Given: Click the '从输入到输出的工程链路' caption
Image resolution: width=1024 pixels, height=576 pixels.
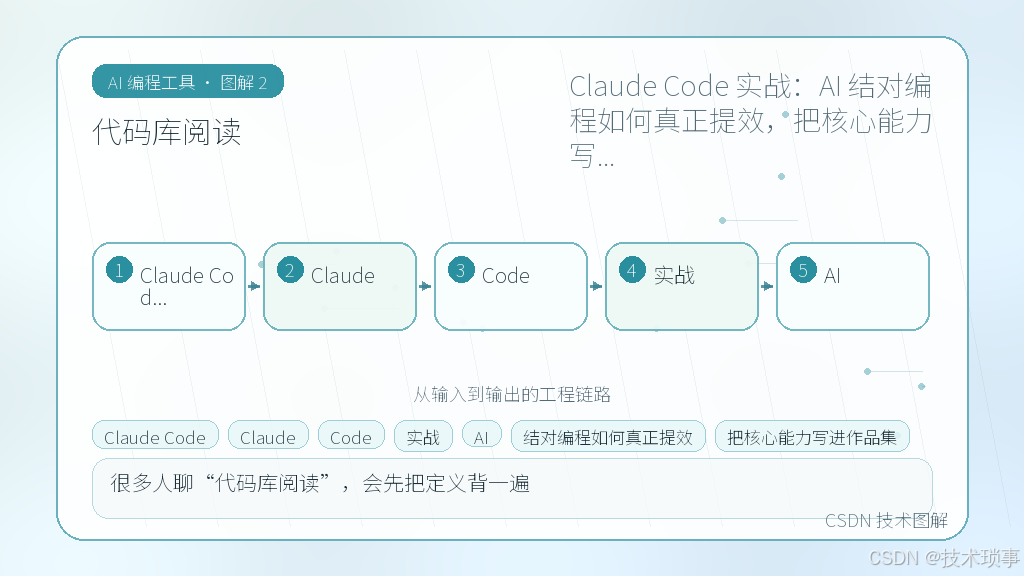Looking at the screenshot, I should tap(512, 394).
